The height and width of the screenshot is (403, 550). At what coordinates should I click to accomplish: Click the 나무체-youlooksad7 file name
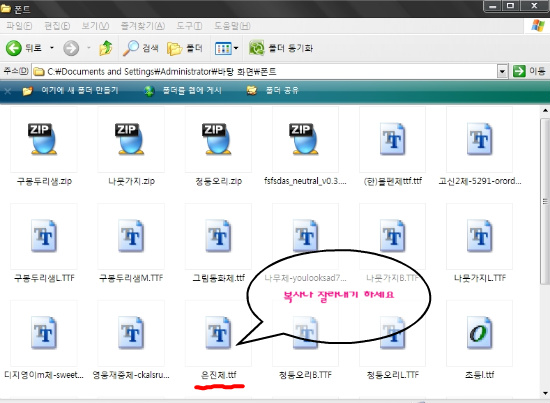(305, 278)
